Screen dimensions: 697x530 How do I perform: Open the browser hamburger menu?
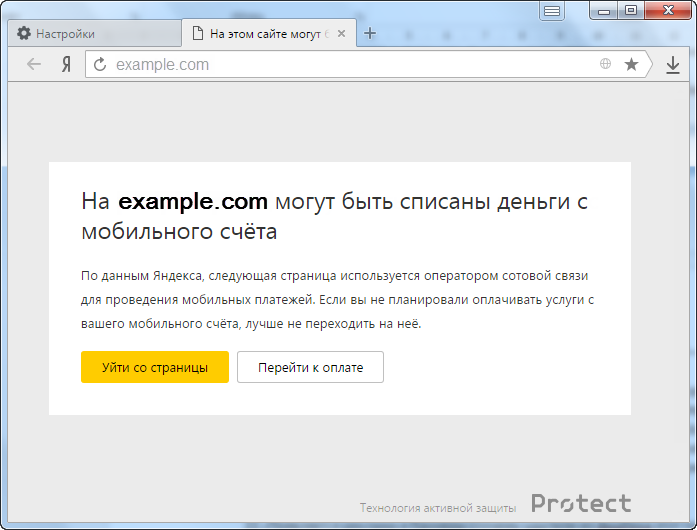[552, 11]
